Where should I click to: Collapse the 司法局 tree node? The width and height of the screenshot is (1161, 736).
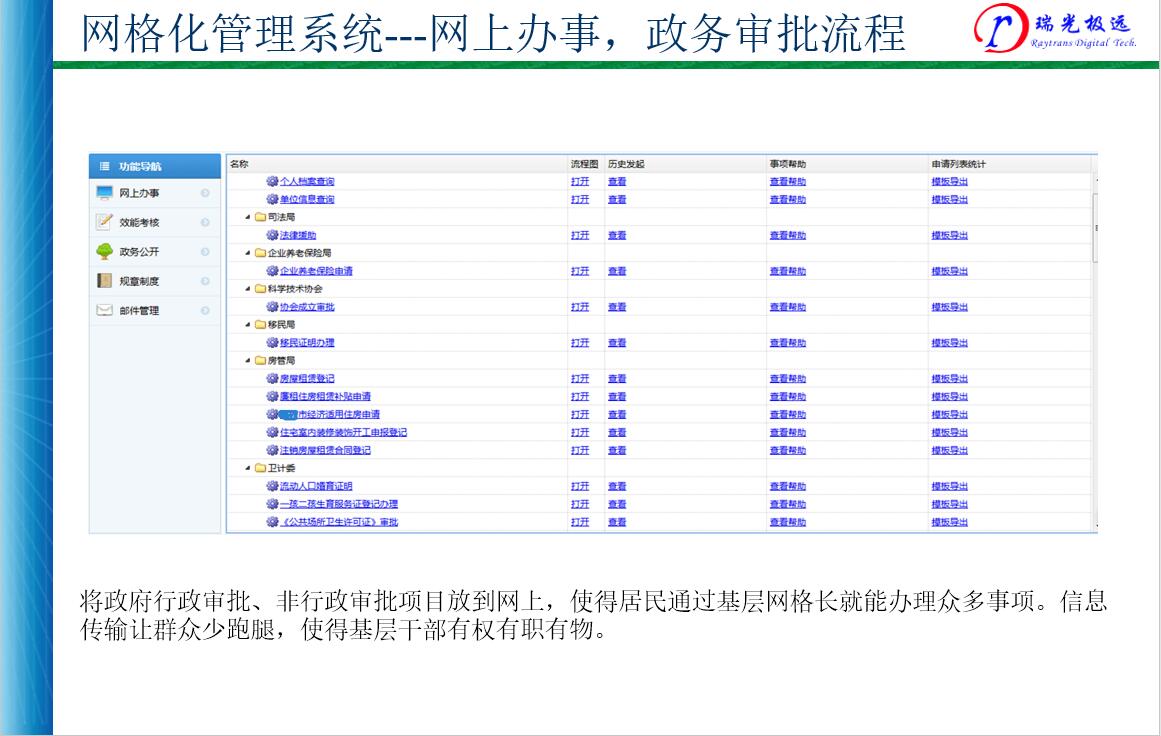click(248, 217)
